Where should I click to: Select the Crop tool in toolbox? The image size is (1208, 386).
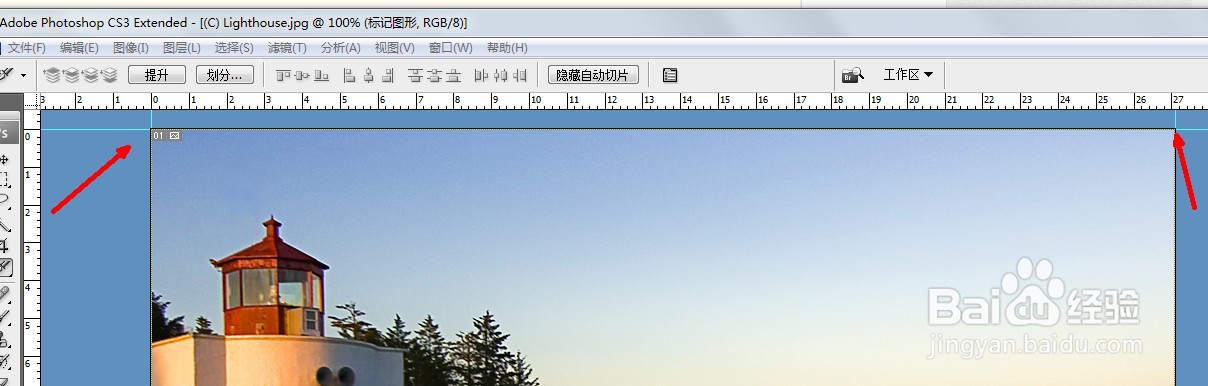tap(5, 245)
